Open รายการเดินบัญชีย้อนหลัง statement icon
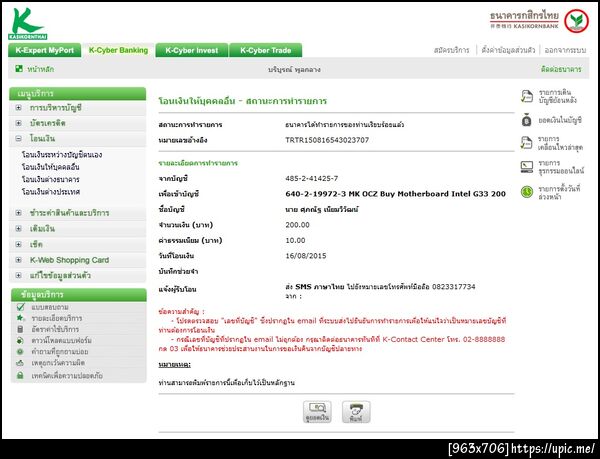The image size is (600, 459). click(527, 96)
